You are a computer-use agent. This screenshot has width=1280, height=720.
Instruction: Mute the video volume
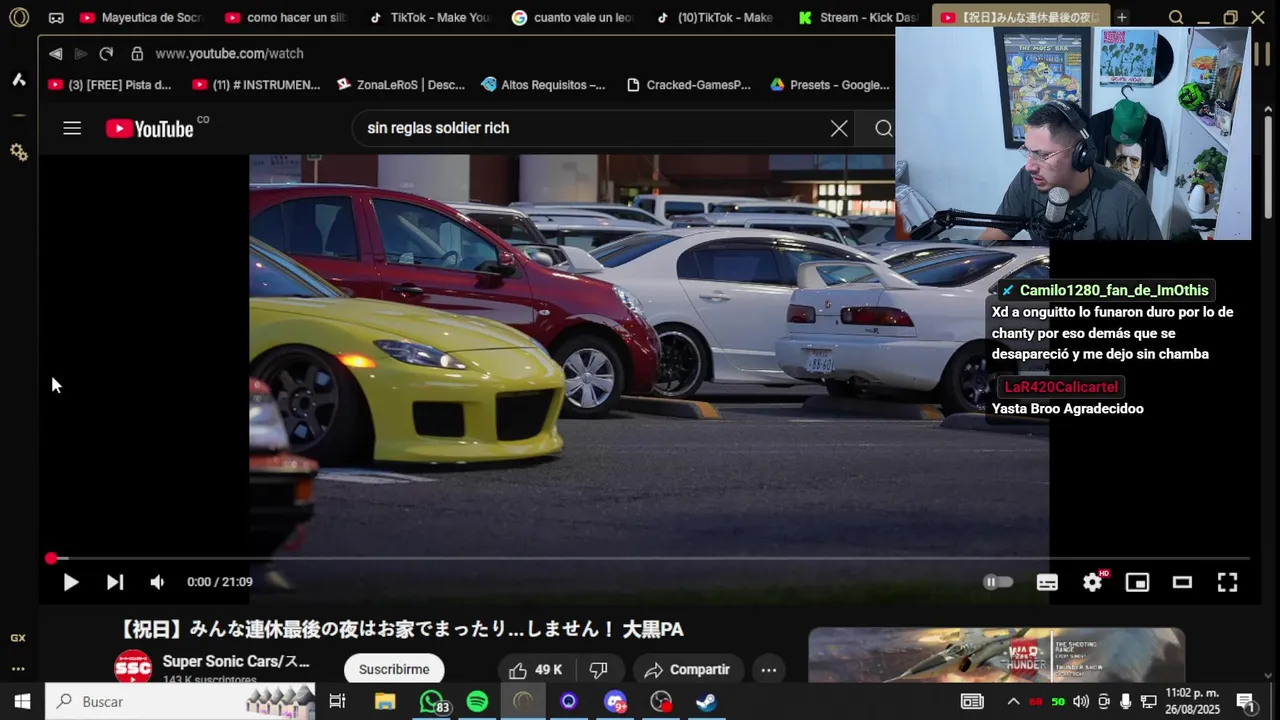(157, 582)
